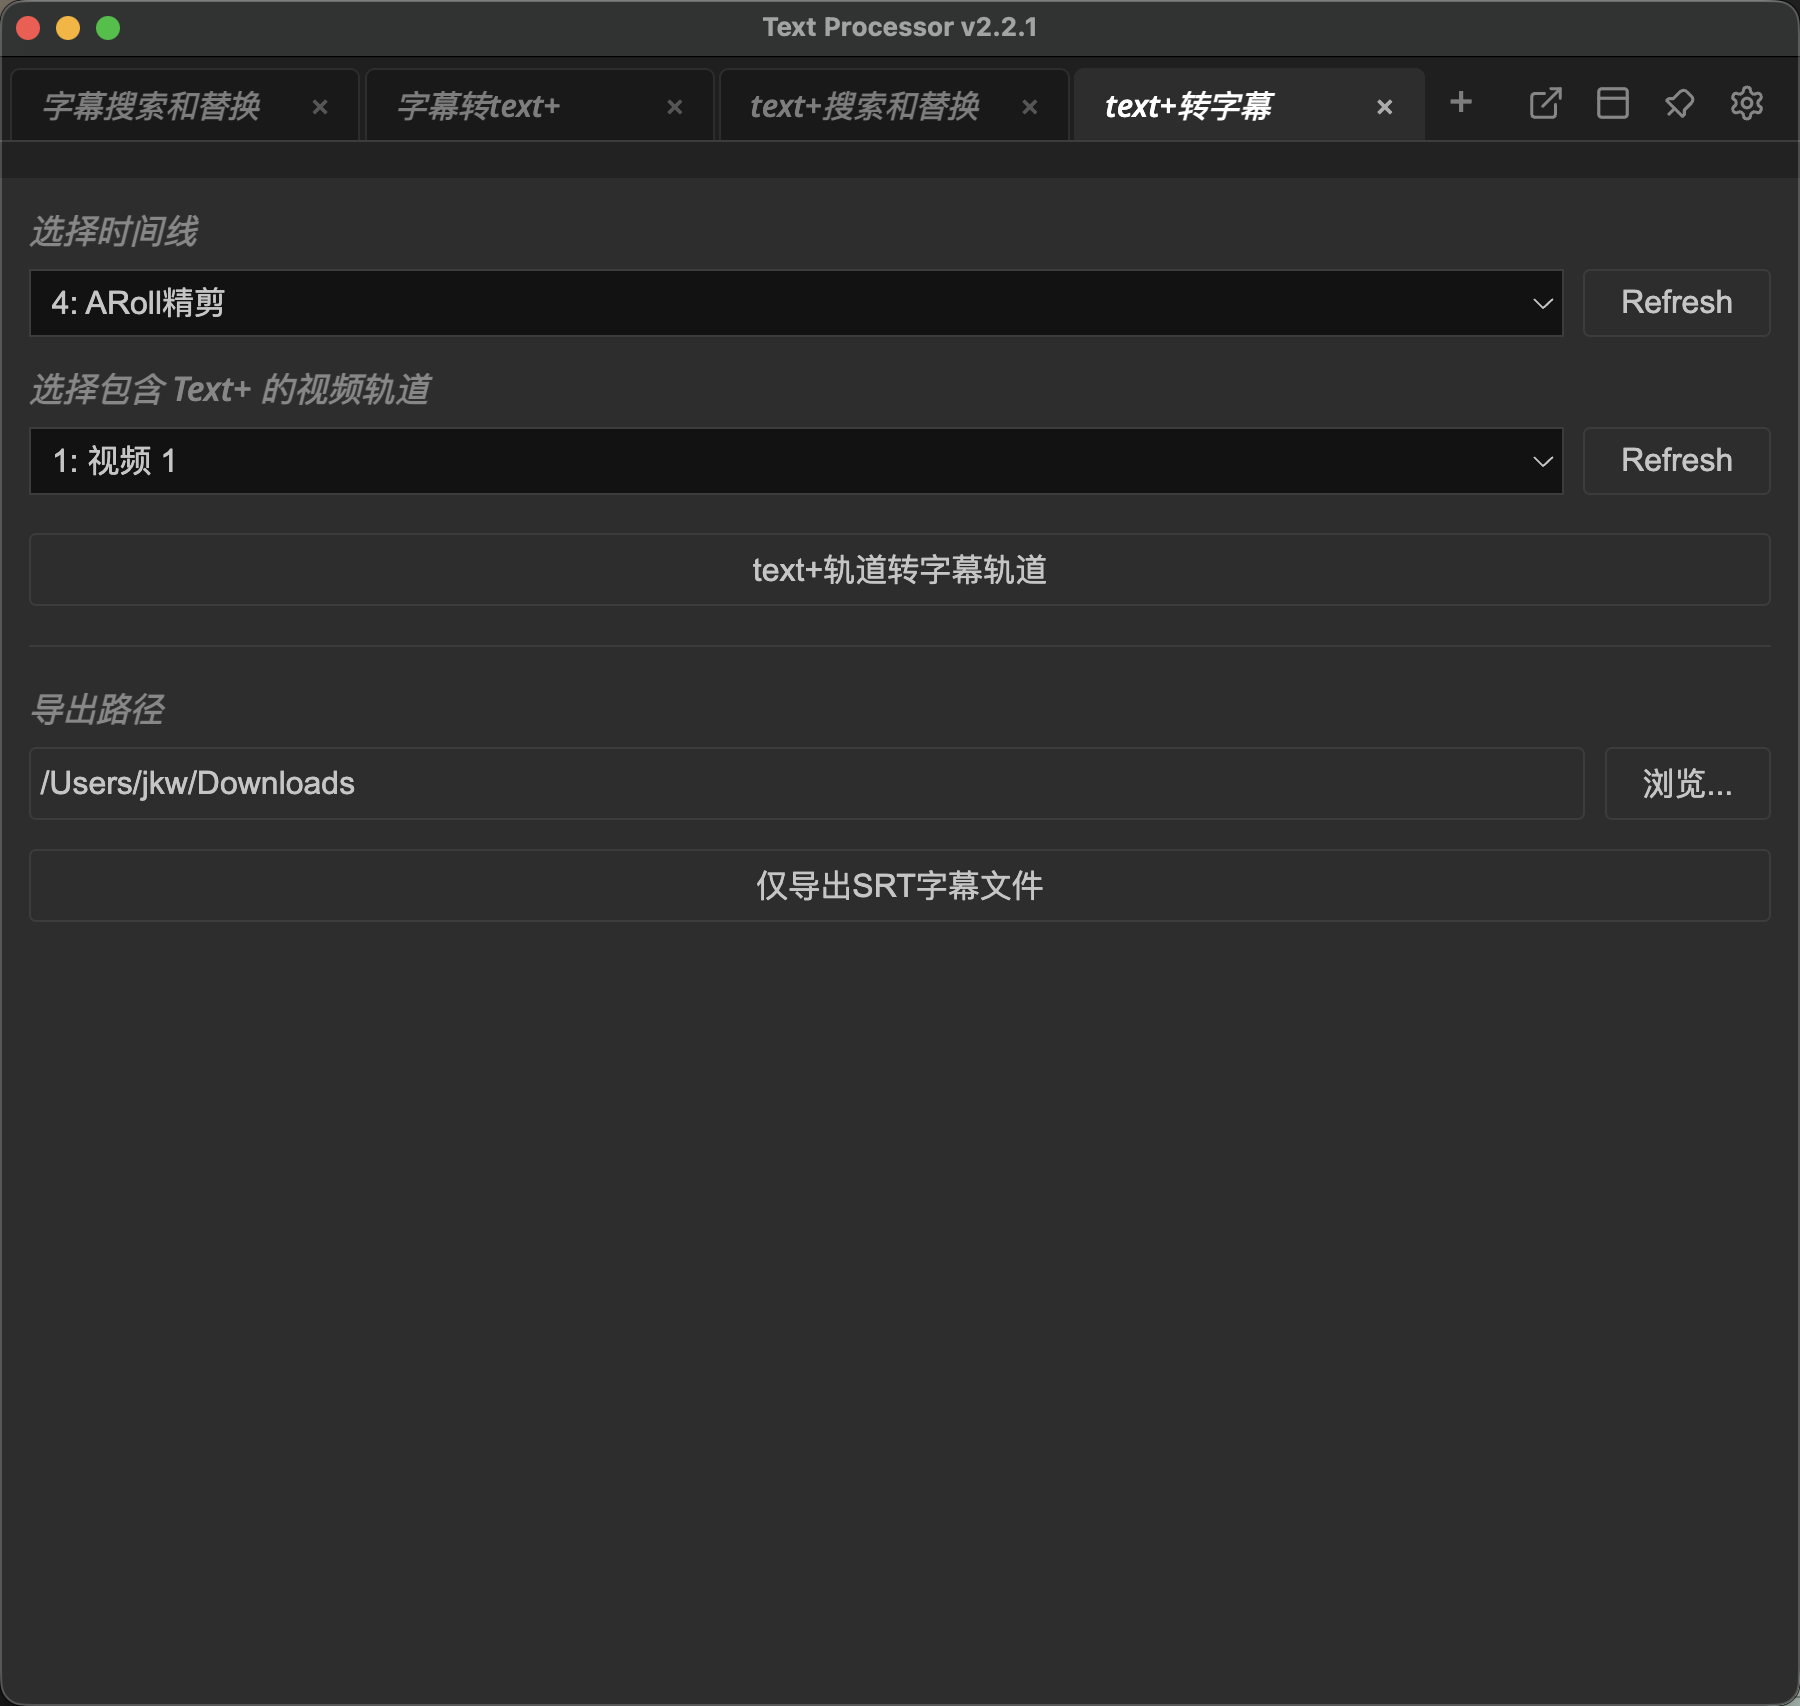
Task: Close the text+搜索和替换 tab
Action: click(x=1030, y=107)
